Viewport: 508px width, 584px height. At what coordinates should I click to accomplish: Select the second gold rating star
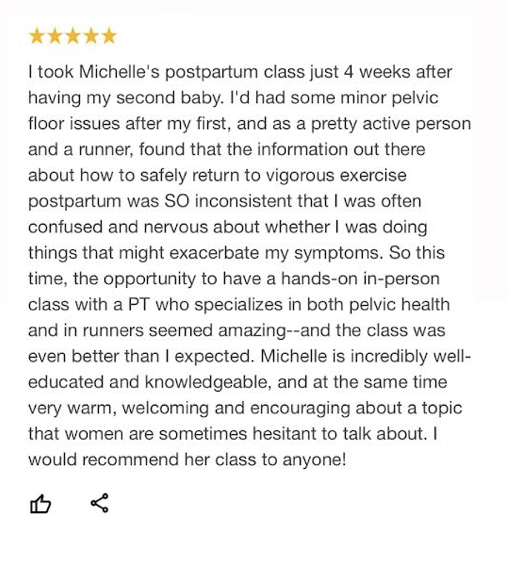pyautogui.click(x=55, y=36)
